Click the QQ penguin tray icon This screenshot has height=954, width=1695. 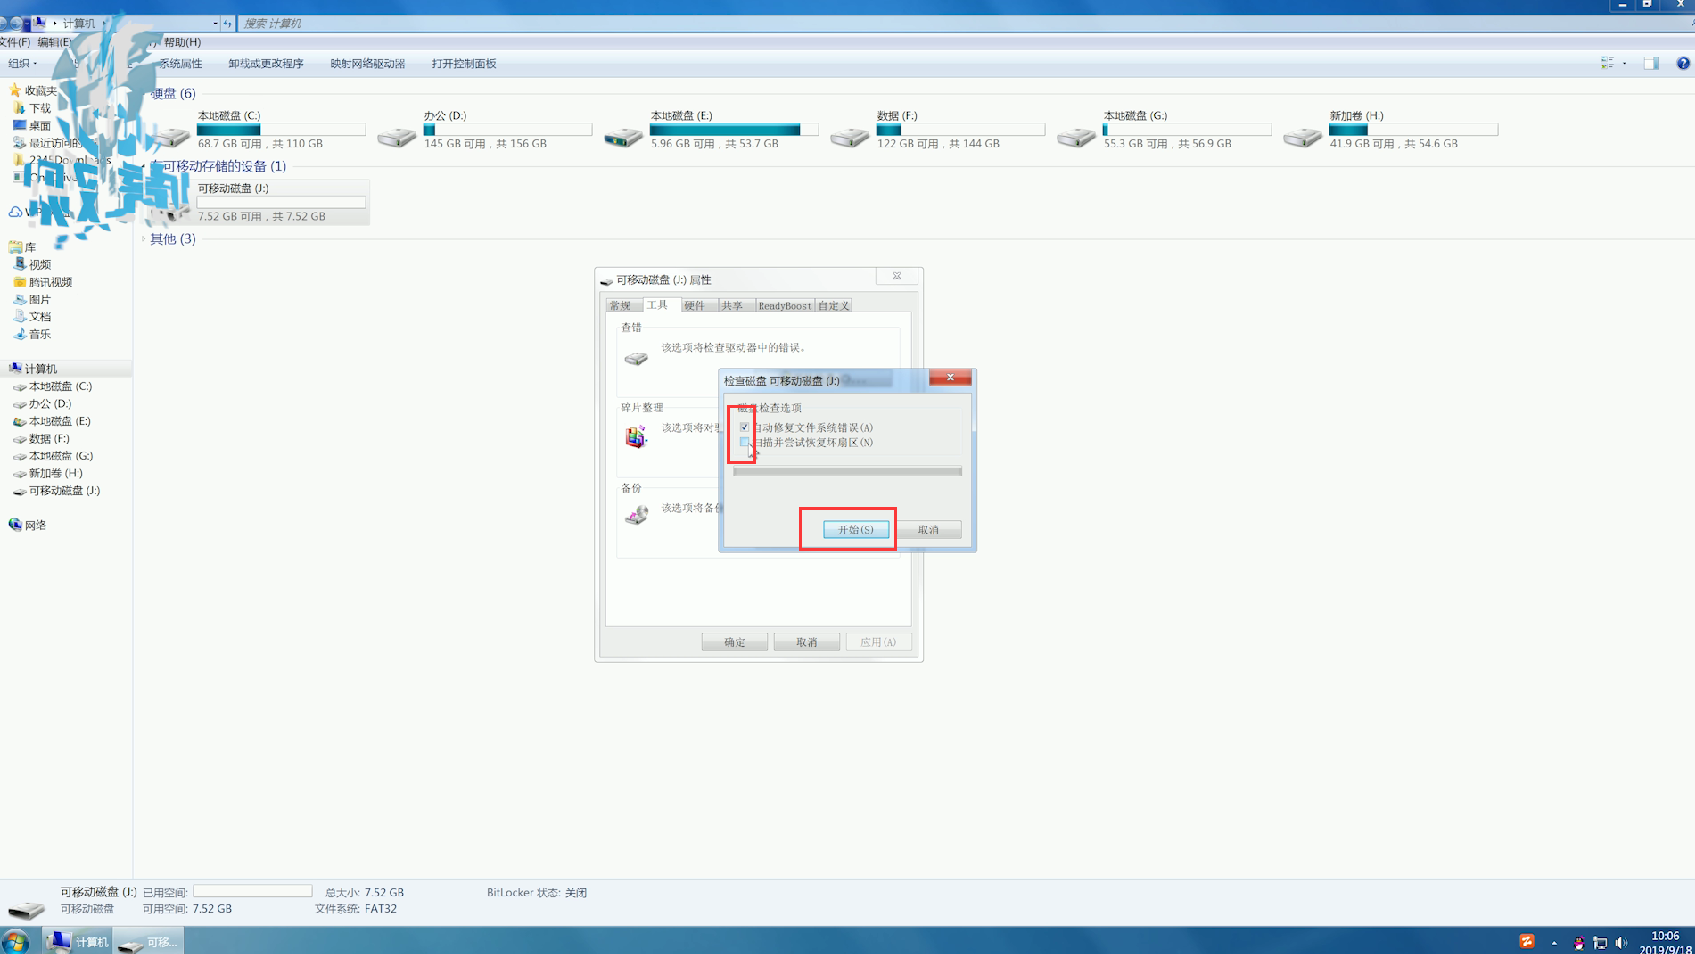click(1578, 942)
